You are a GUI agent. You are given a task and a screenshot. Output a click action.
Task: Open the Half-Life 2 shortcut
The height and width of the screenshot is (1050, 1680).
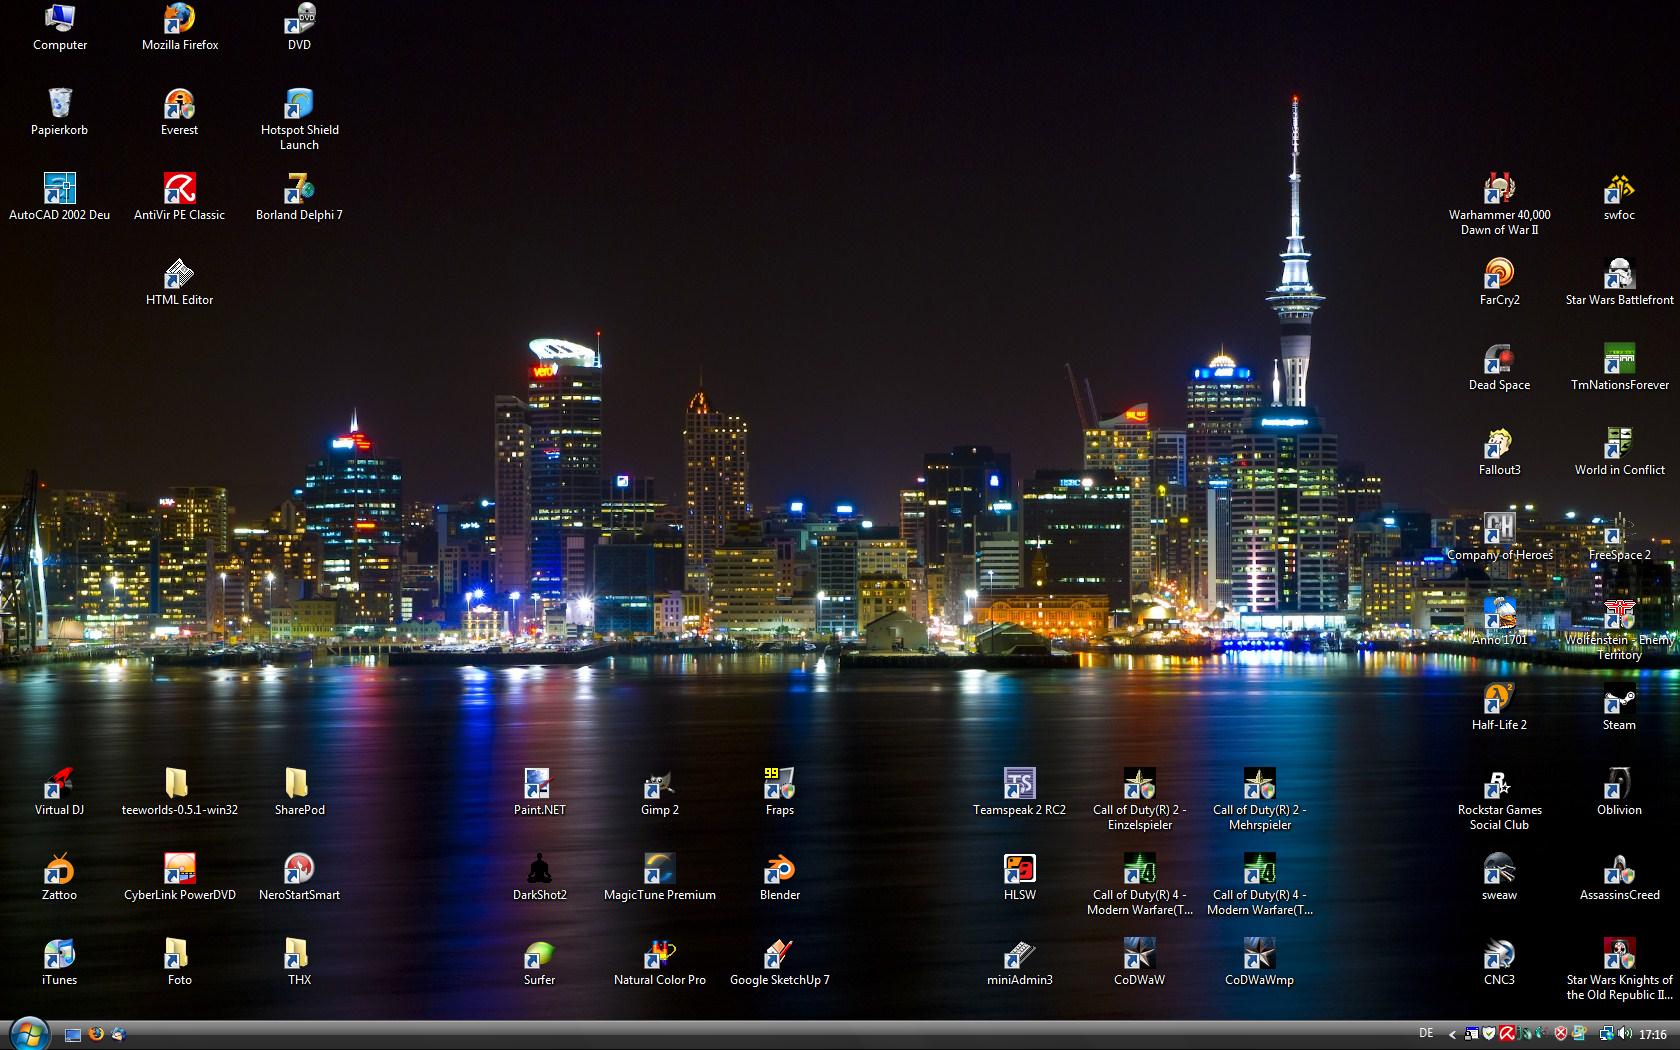(1499, 699)
